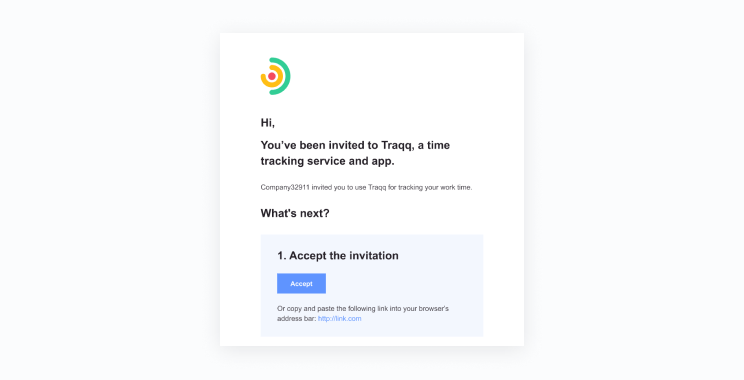This screenshot has height=380, width=744.
Task: Click the "Hi," greeting text
Action: (268, 123)
